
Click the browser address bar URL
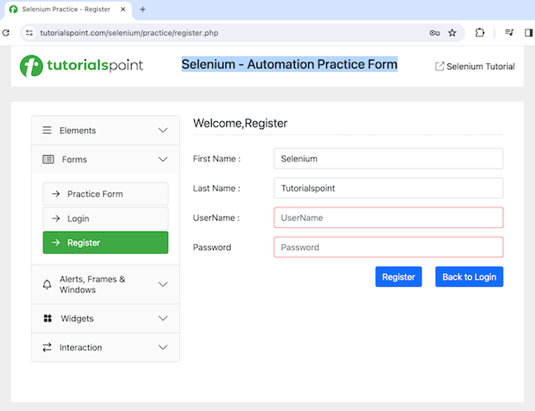coord(129,33)
